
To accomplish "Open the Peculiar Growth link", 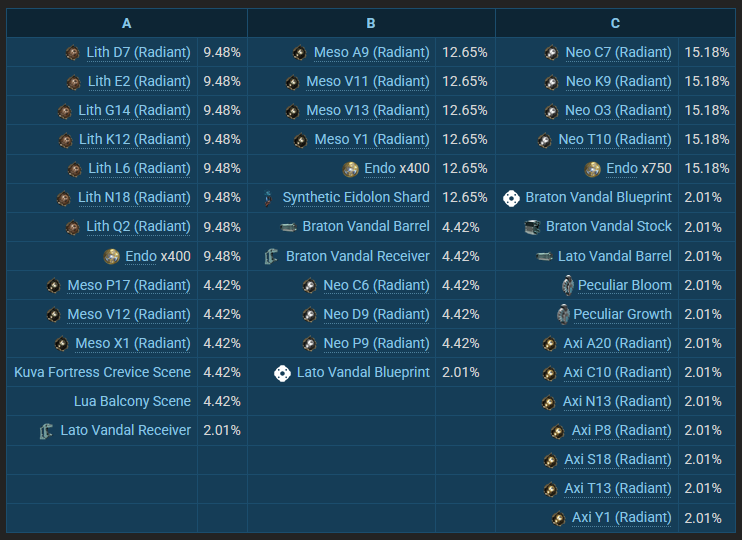I will point(622,315).
